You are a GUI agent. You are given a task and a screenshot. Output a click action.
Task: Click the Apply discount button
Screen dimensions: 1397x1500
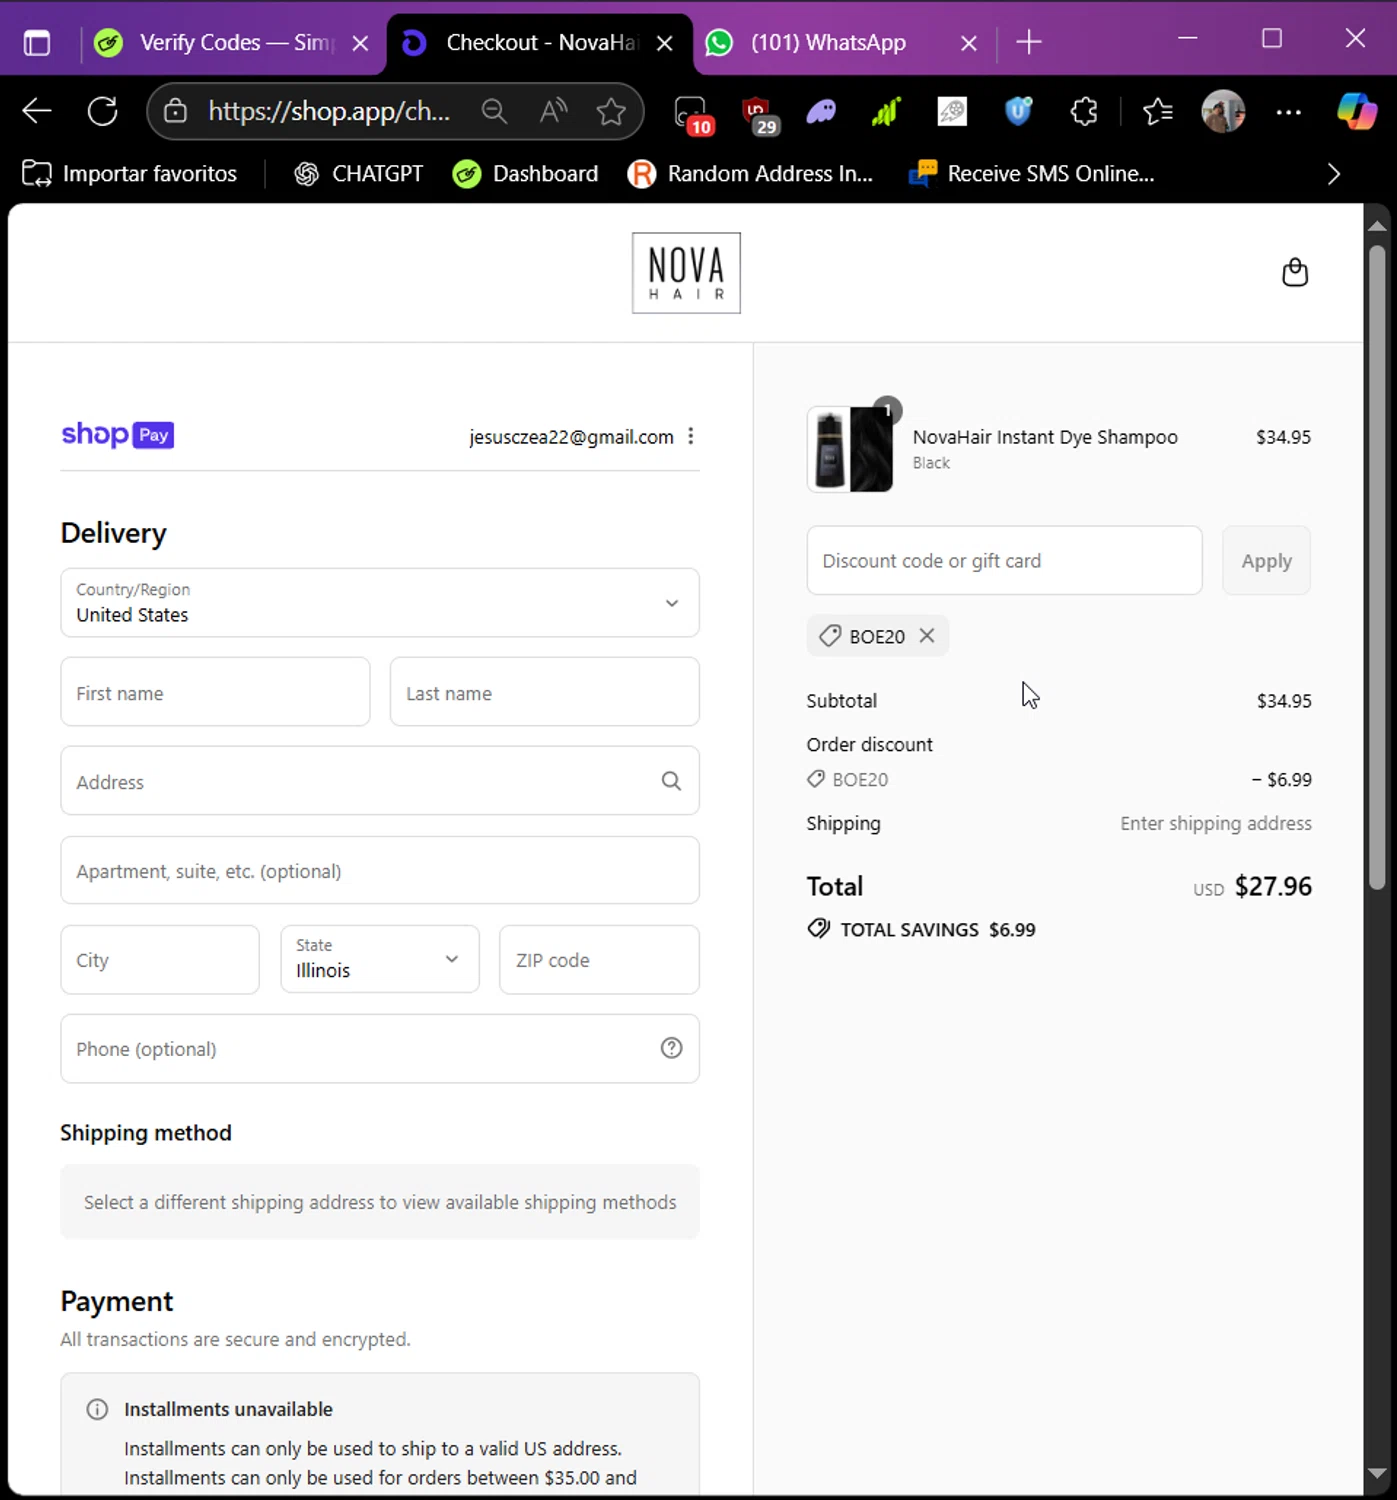[1266, 561]
